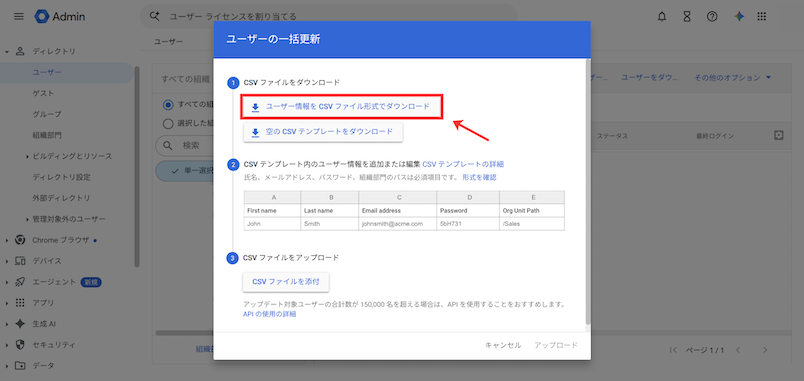Click the Devices icon in sidebar

tap(21, 261)
